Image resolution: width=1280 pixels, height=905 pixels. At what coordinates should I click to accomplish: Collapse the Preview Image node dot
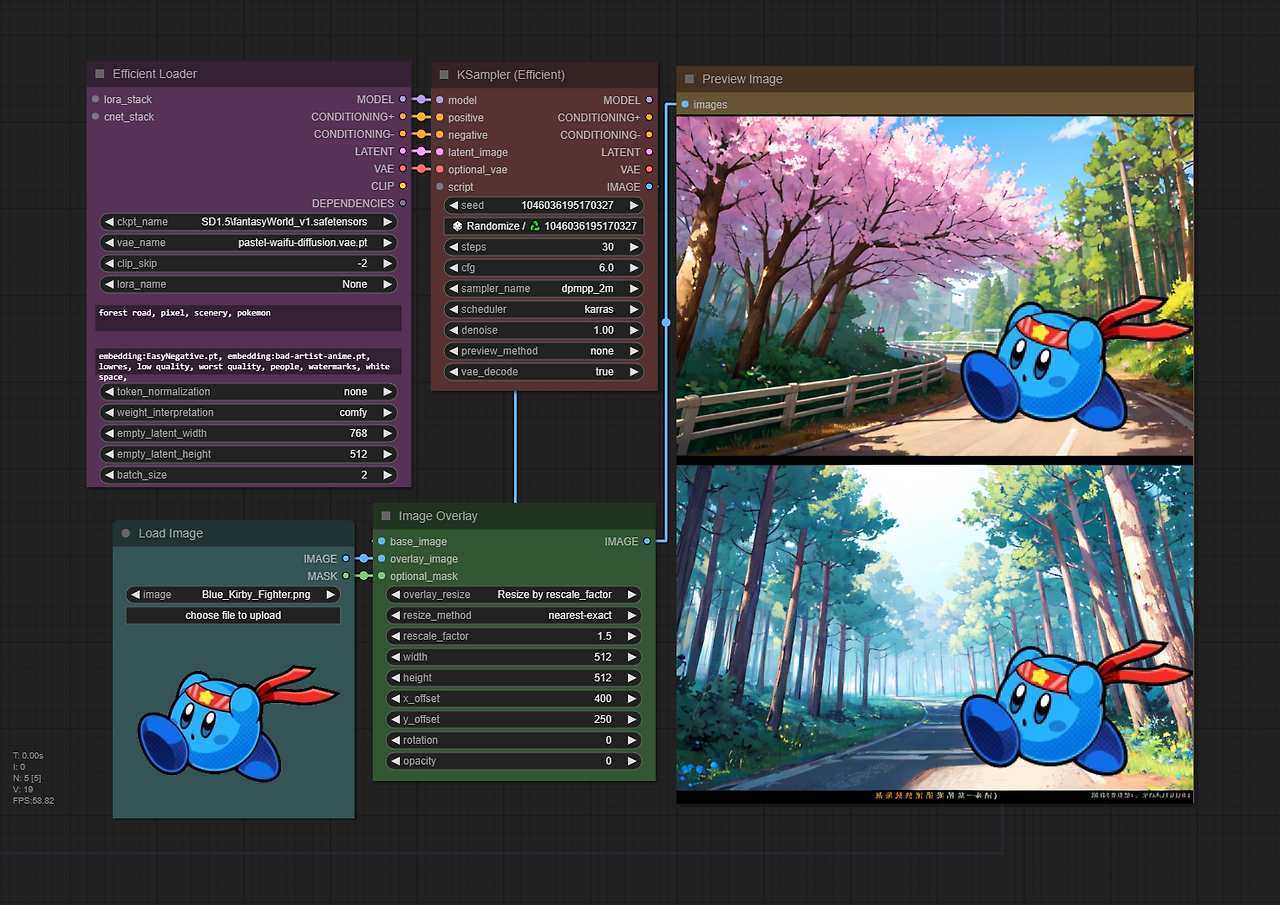690,79
